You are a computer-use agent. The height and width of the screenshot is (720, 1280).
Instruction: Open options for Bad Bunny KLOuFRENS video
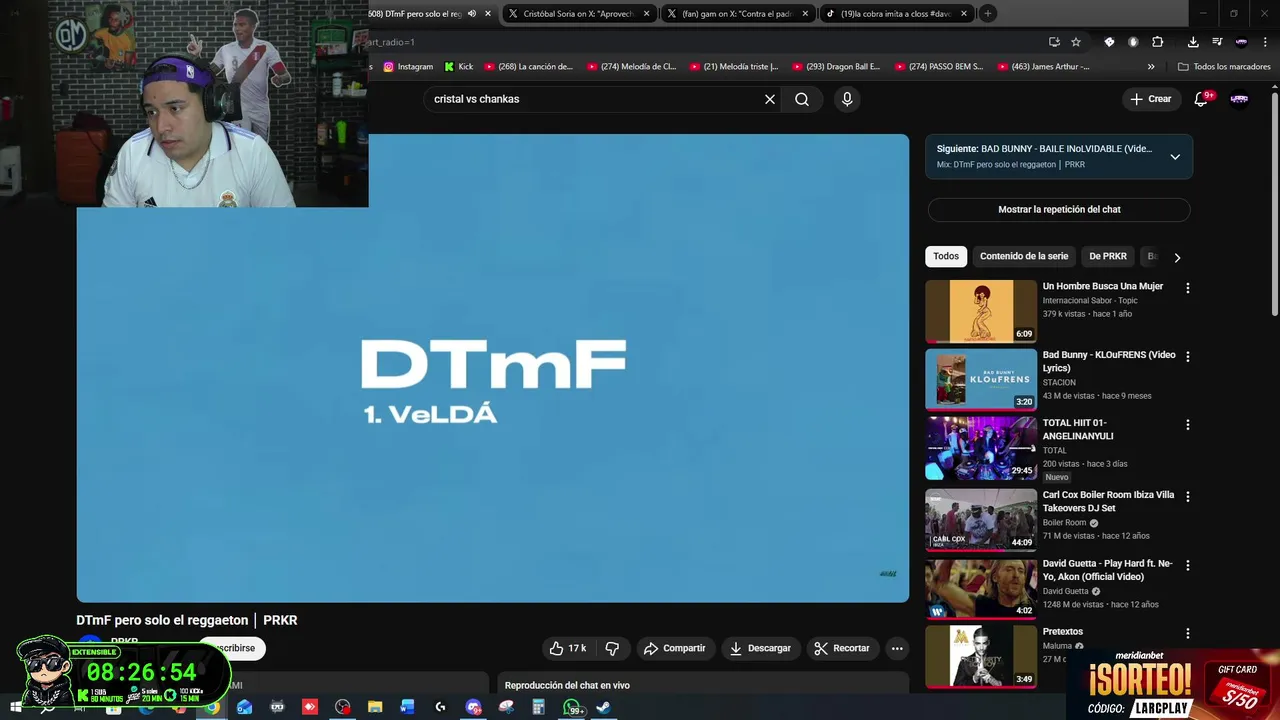click(x=1188, y=356)
